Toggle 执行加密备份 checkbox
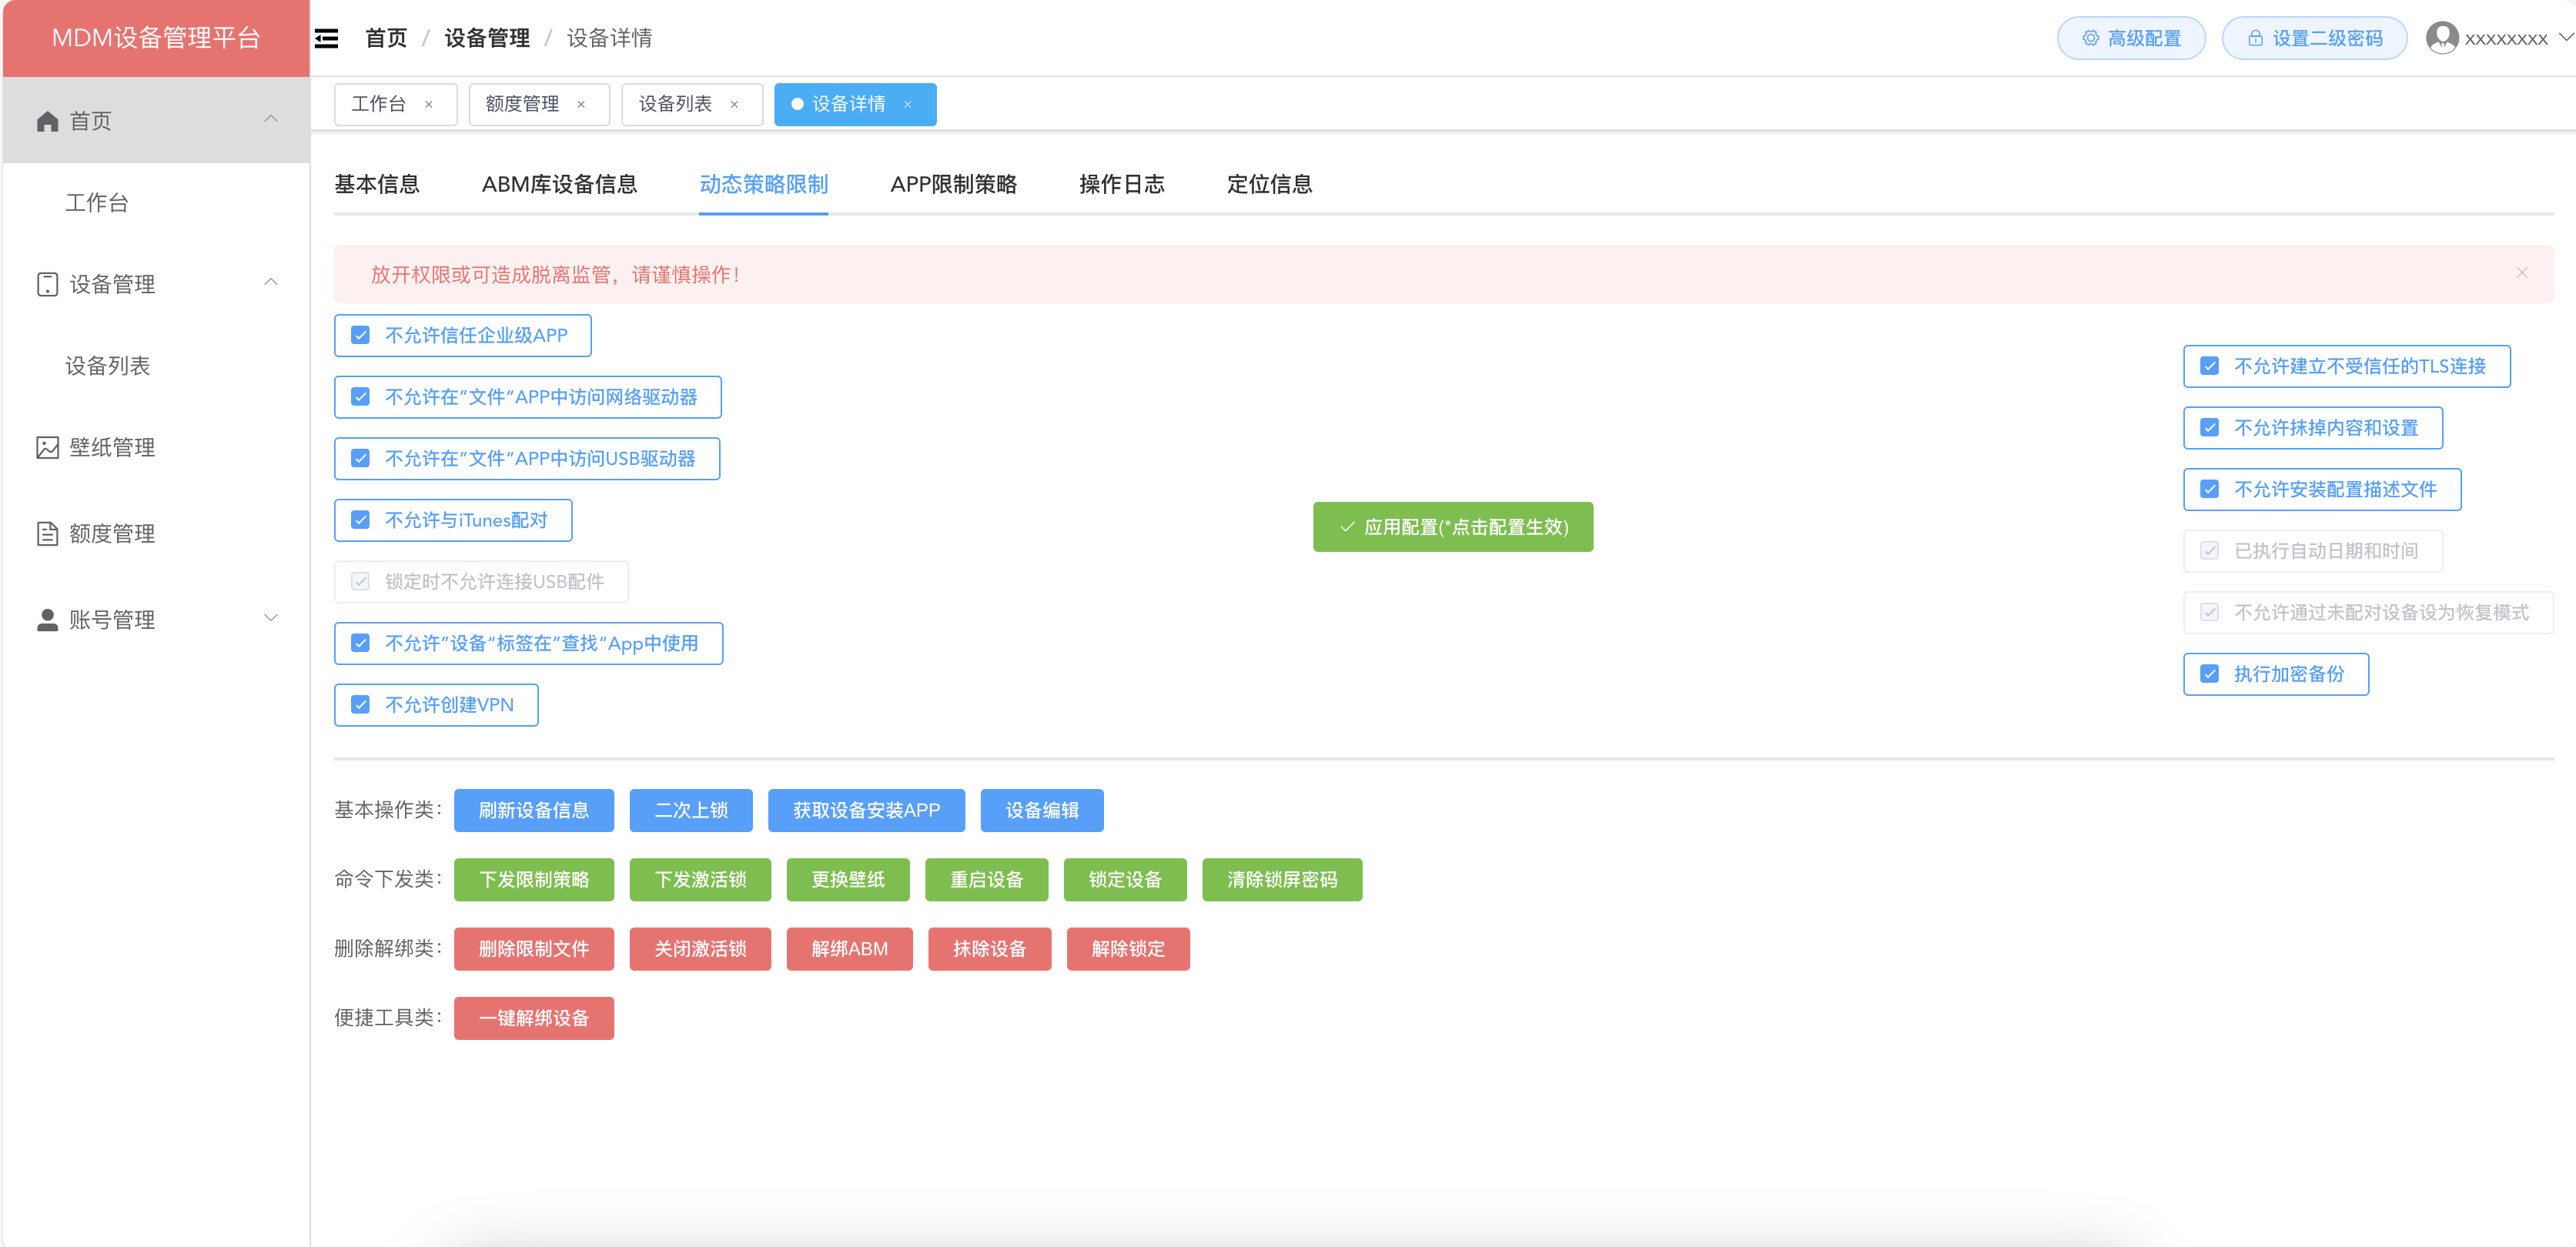The width and height of the screenshot is (2576, 1247). (x=2209, y=673)
